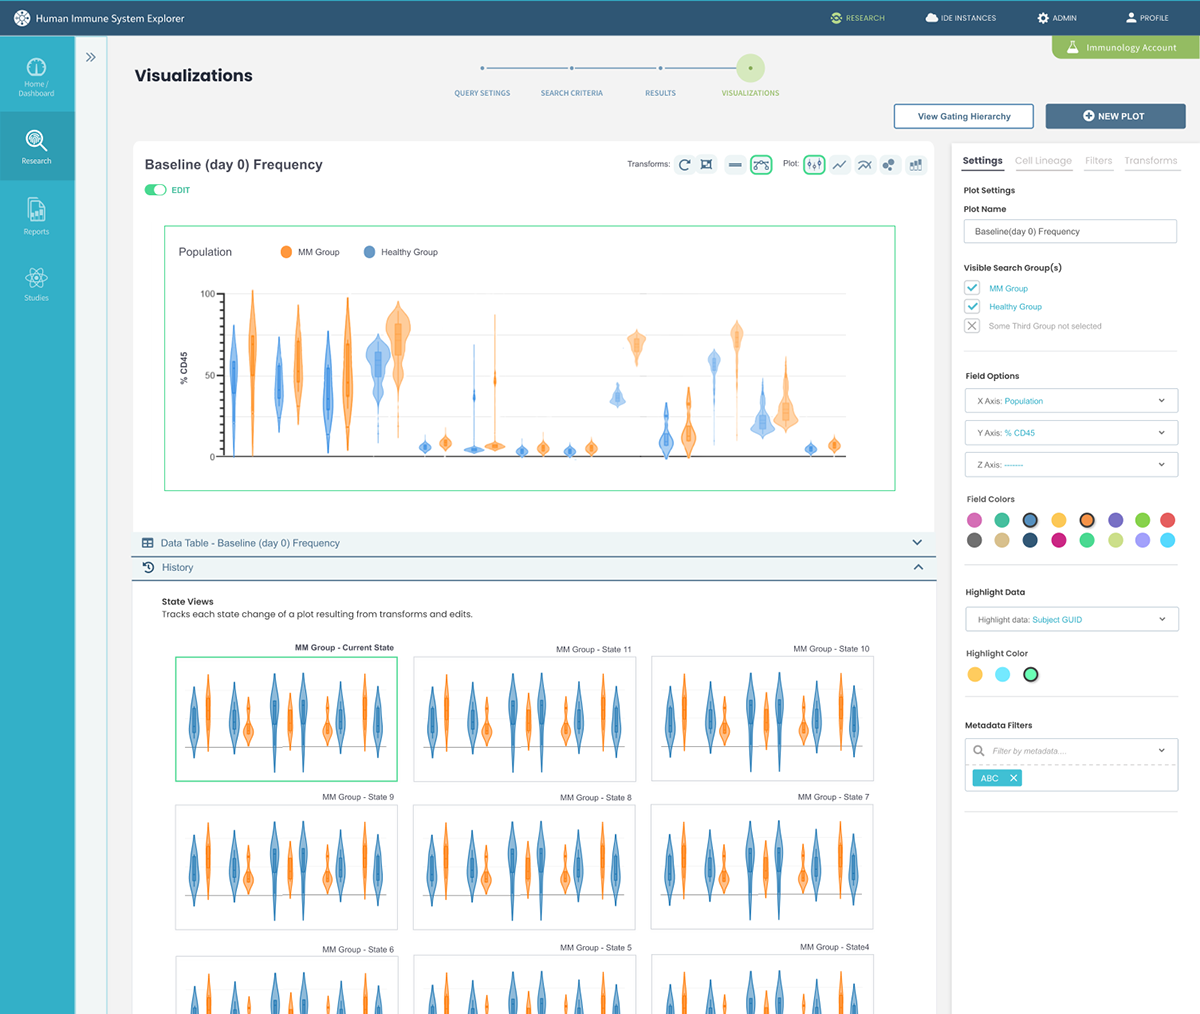This screenshot has height=1014, width=1200.
Task: Switch to the line plot icon
Action: (x=840, y=165)
